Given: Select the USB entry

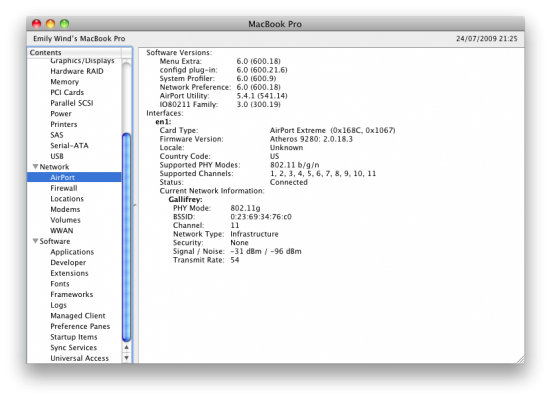Looking at the screenshot, I should (57, 156).
